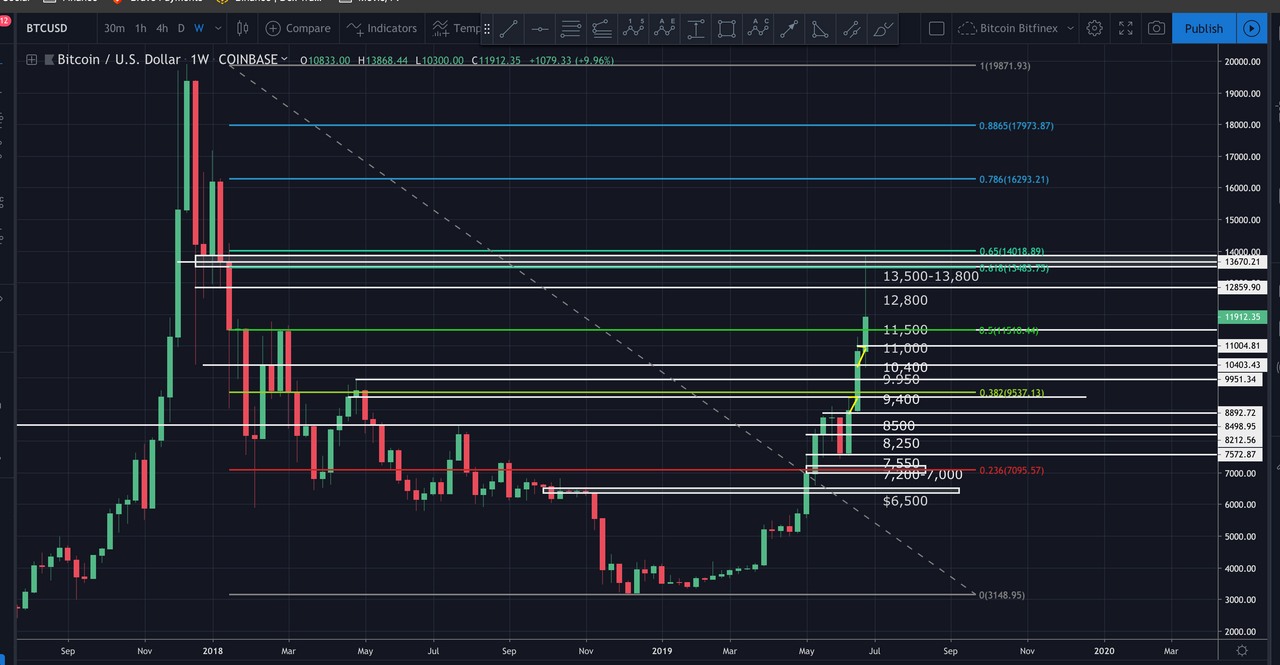
Task: Open the Indicators dialog
Action: pyautogui.click(x=380, y=28)
